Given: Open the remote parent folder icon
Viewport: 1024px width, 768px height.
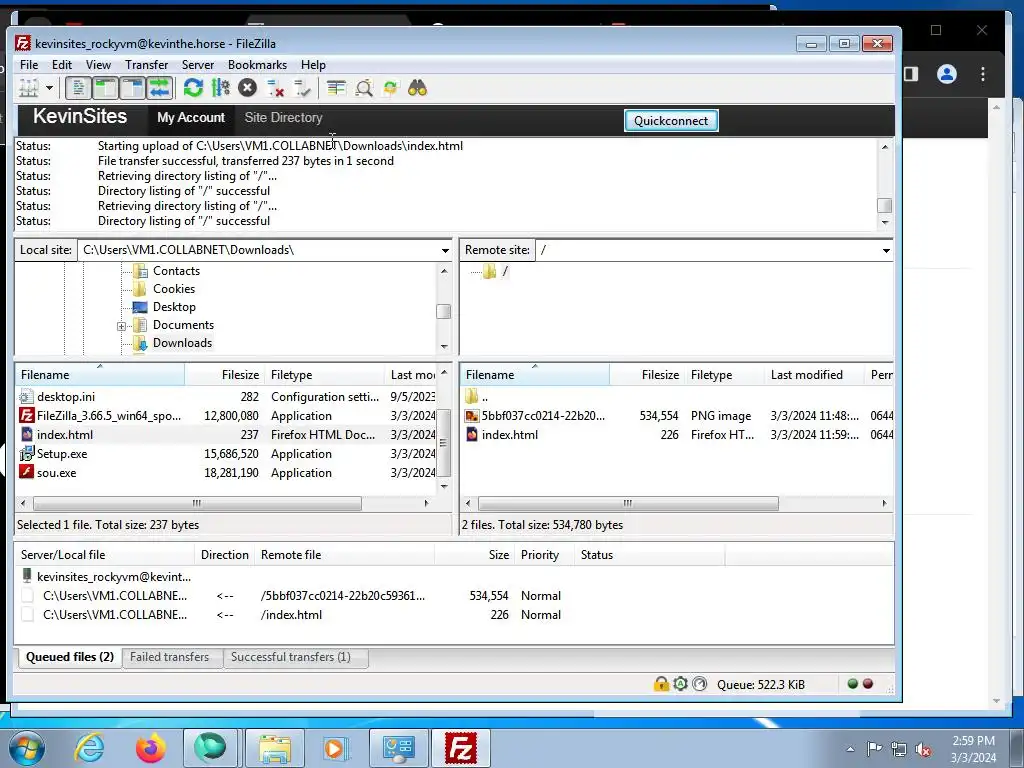Looking at the screenshot, I should (472, 396).
